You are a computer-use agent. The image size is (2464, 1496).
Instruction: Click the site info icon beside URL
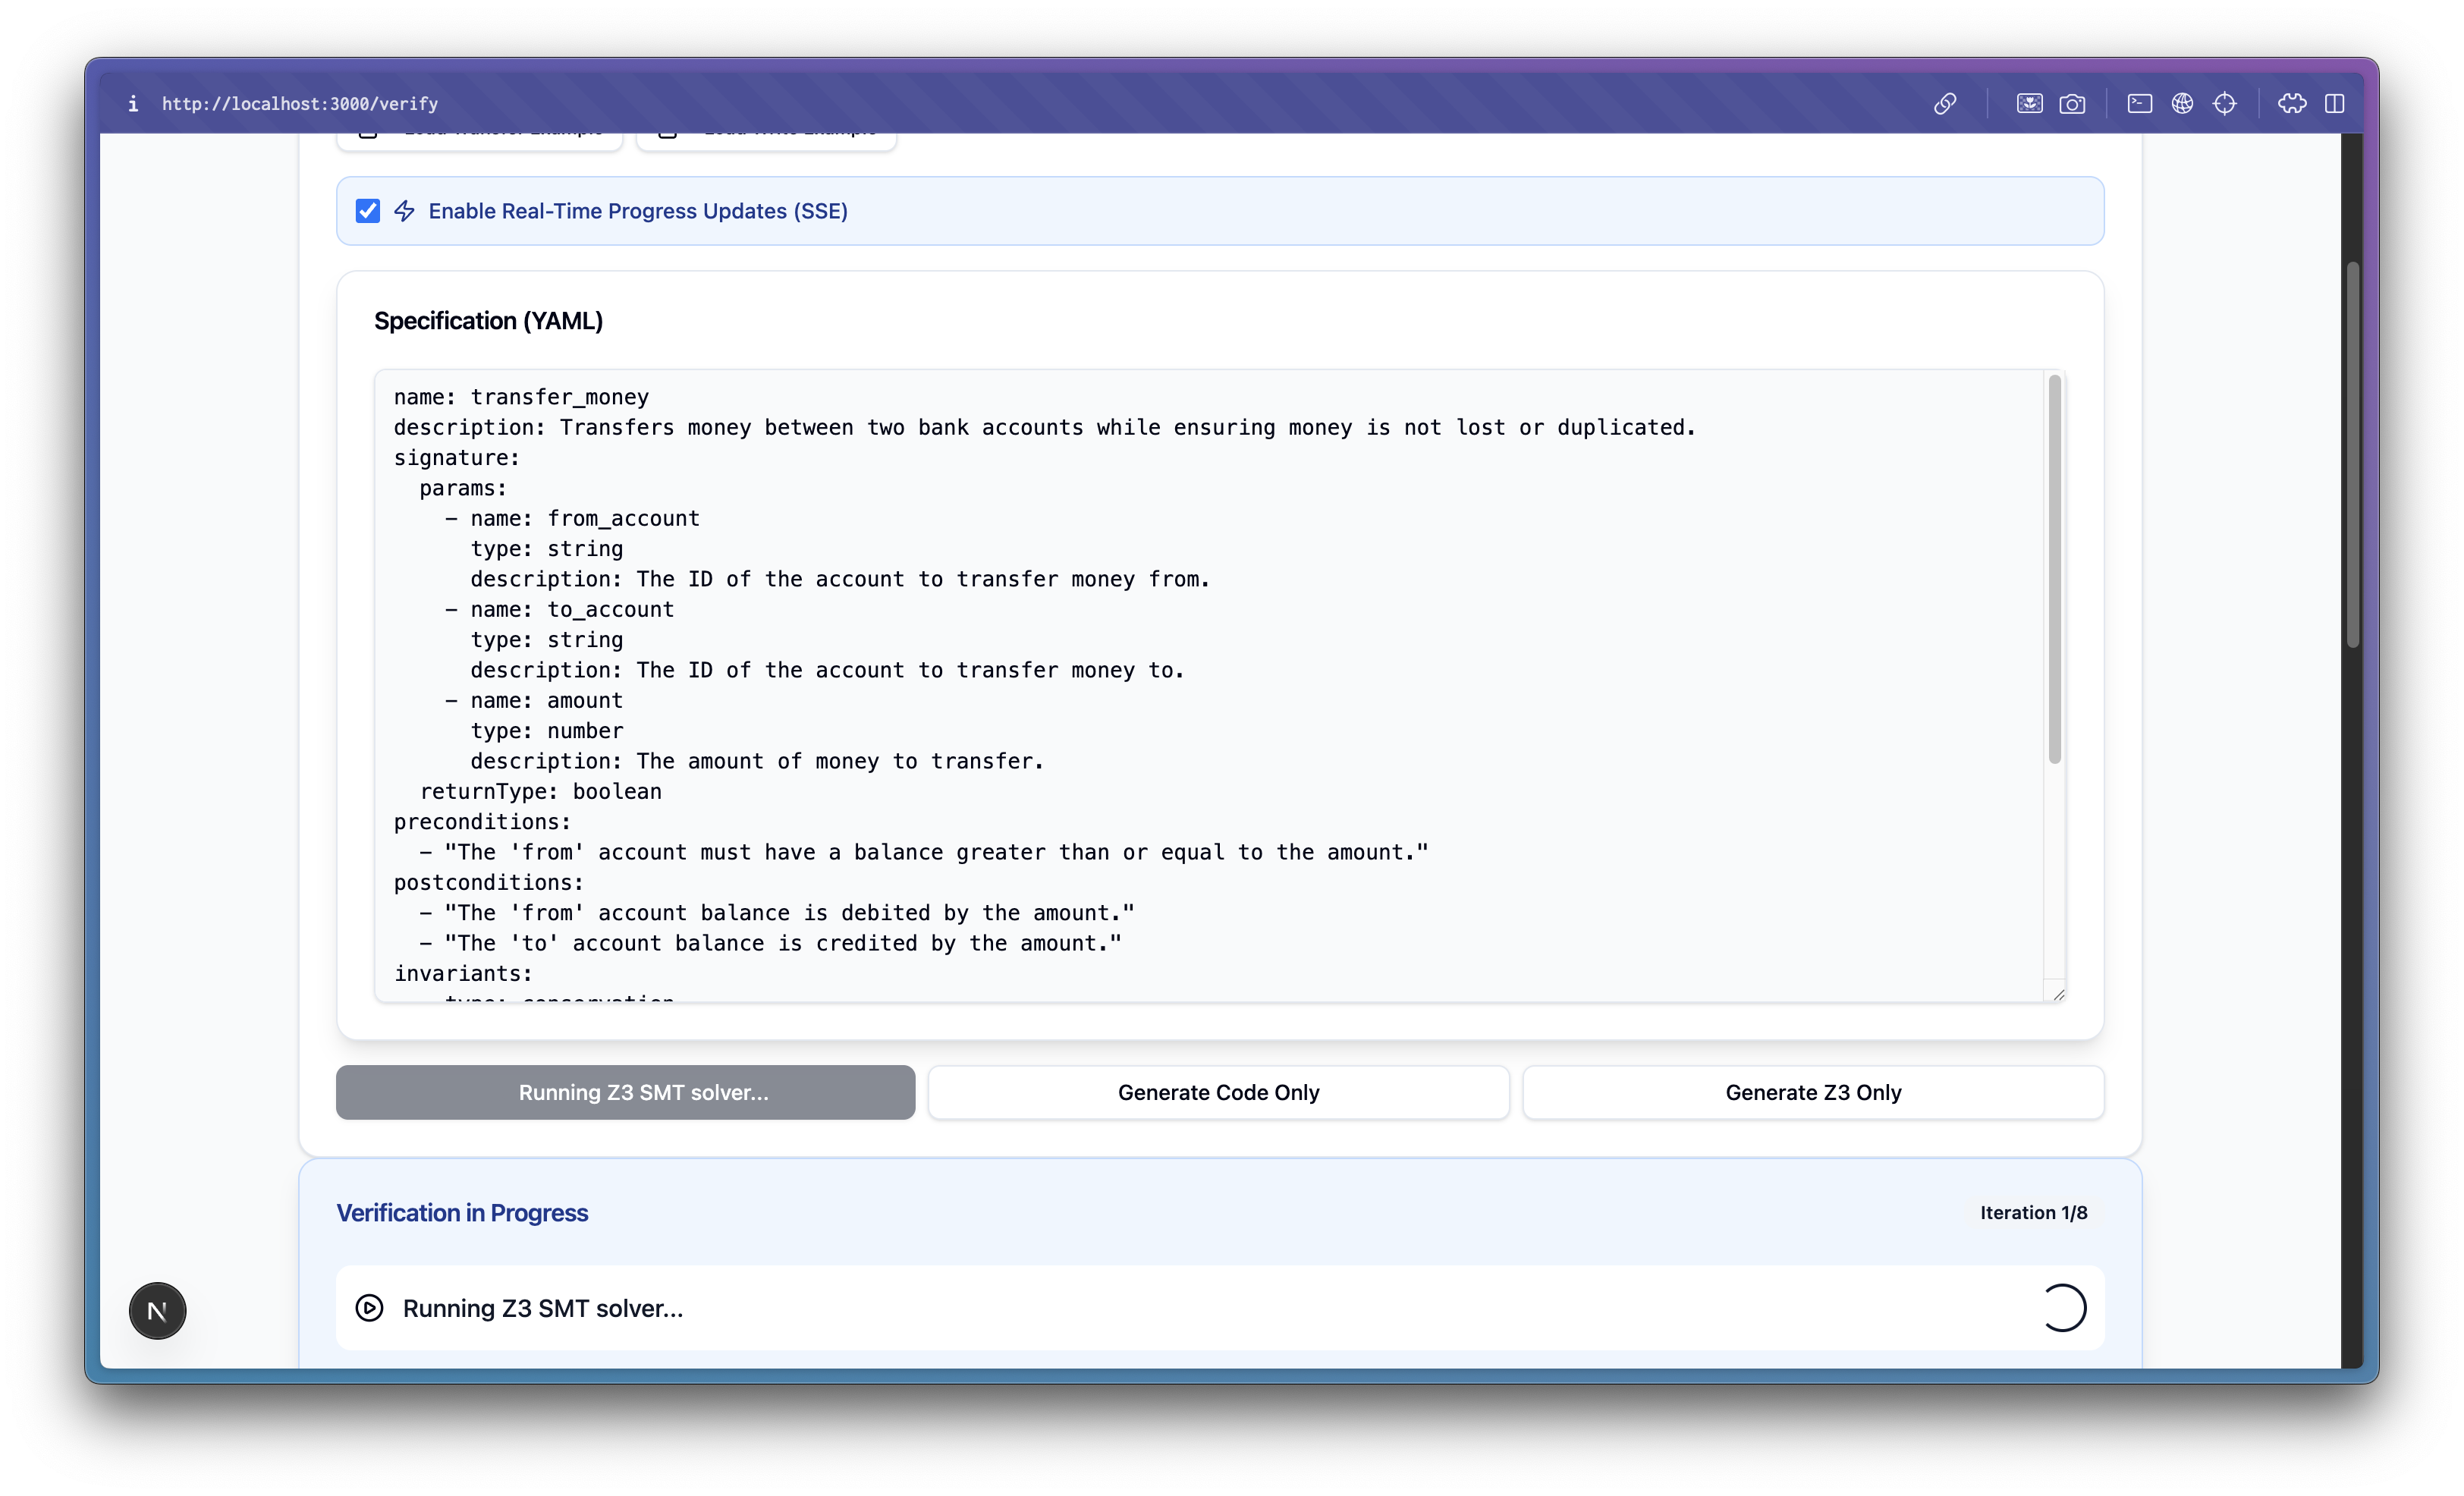[x=133, y=103]
